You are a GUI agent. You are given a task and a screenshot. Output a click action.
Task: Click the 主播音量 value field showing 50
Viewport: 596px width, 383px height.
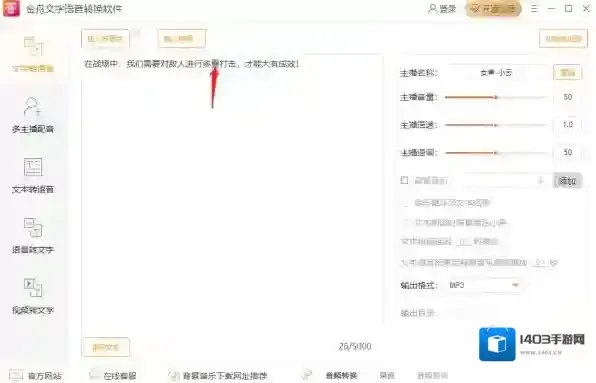click(x=567, y=97)
